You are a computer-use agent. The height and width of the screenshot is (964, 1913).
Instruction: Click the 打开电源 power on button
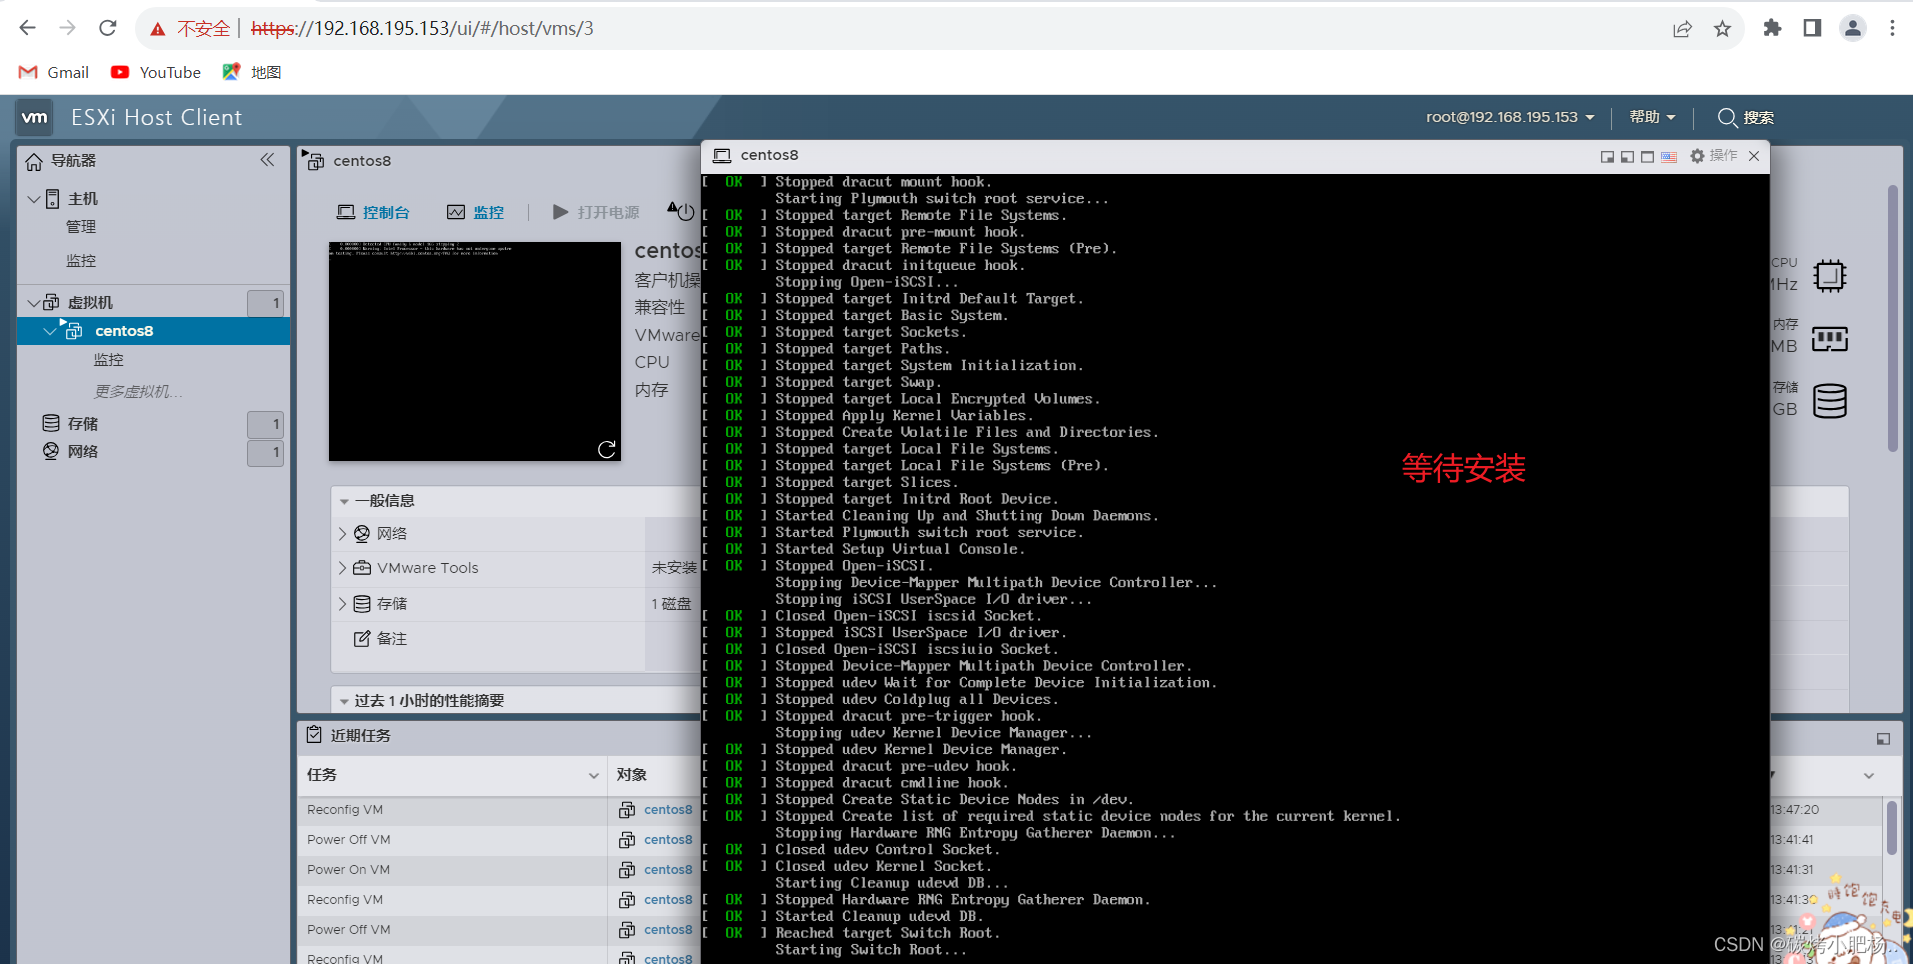click(596, 212)
